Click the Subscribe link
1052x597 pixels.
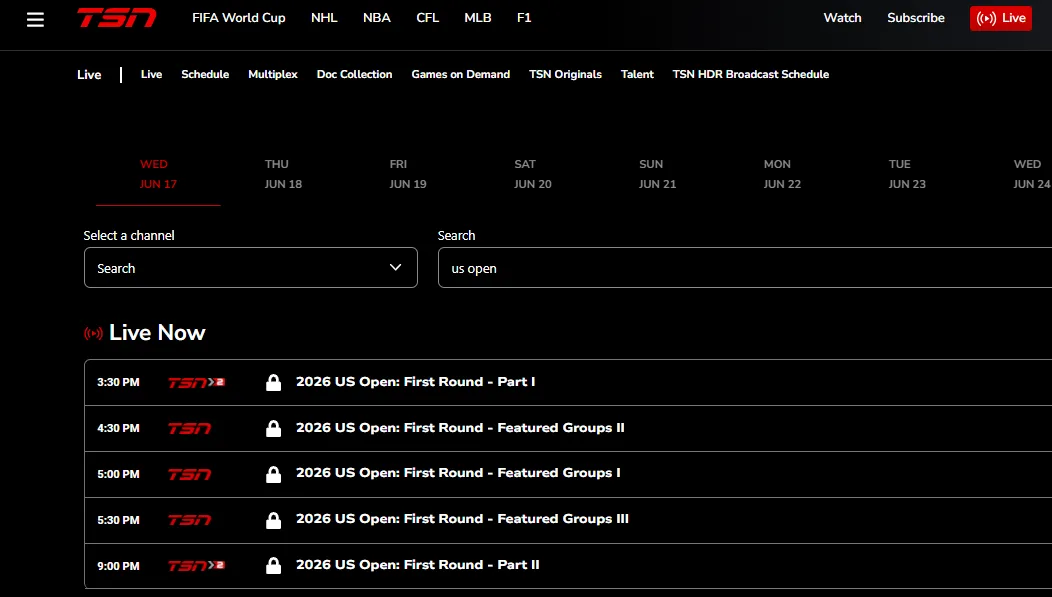tap(916, 18)
